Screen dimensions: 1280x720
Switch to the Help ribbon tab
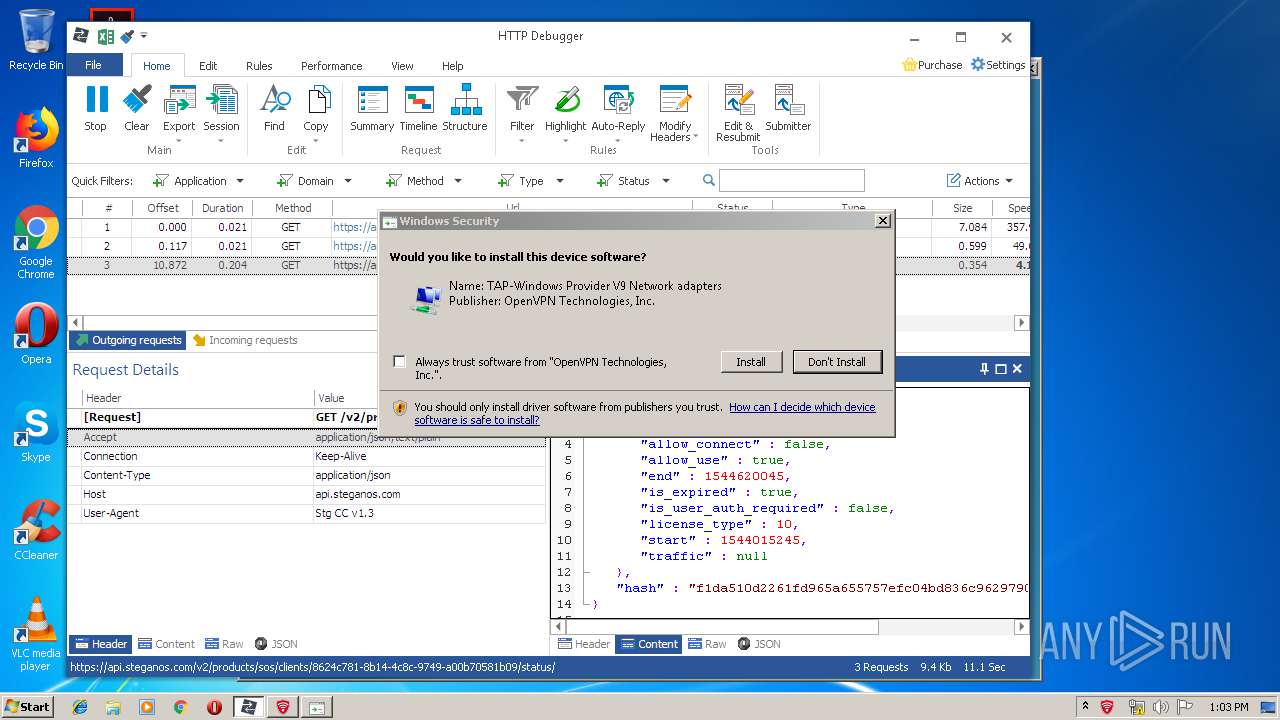(x=453, y=66)
